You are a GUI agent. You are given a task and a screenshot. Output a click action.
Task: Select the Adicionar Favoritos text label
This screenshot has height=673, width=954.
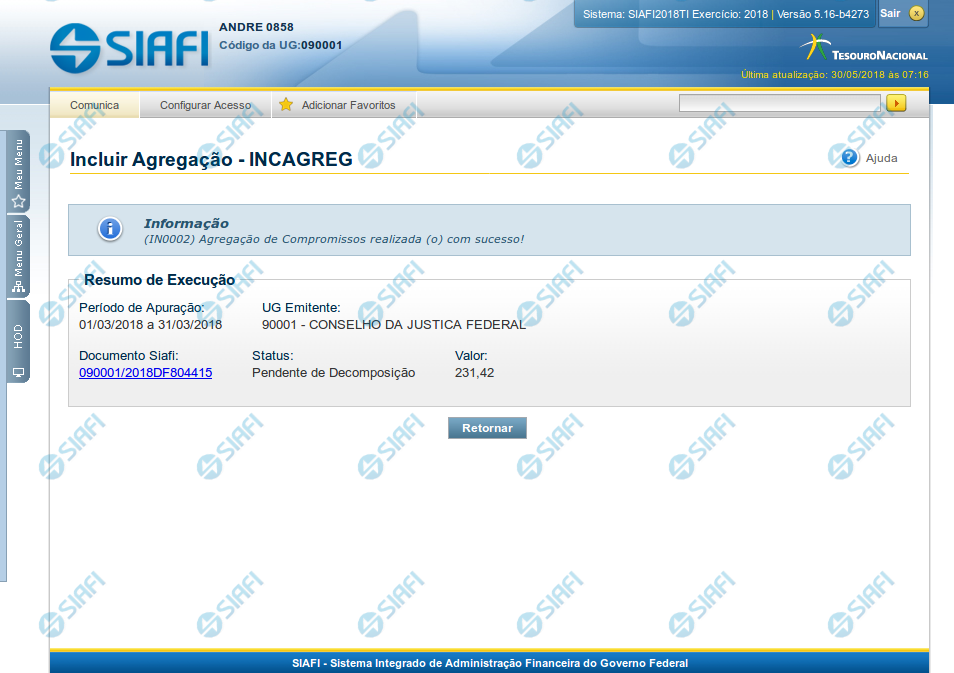point(348,105)
